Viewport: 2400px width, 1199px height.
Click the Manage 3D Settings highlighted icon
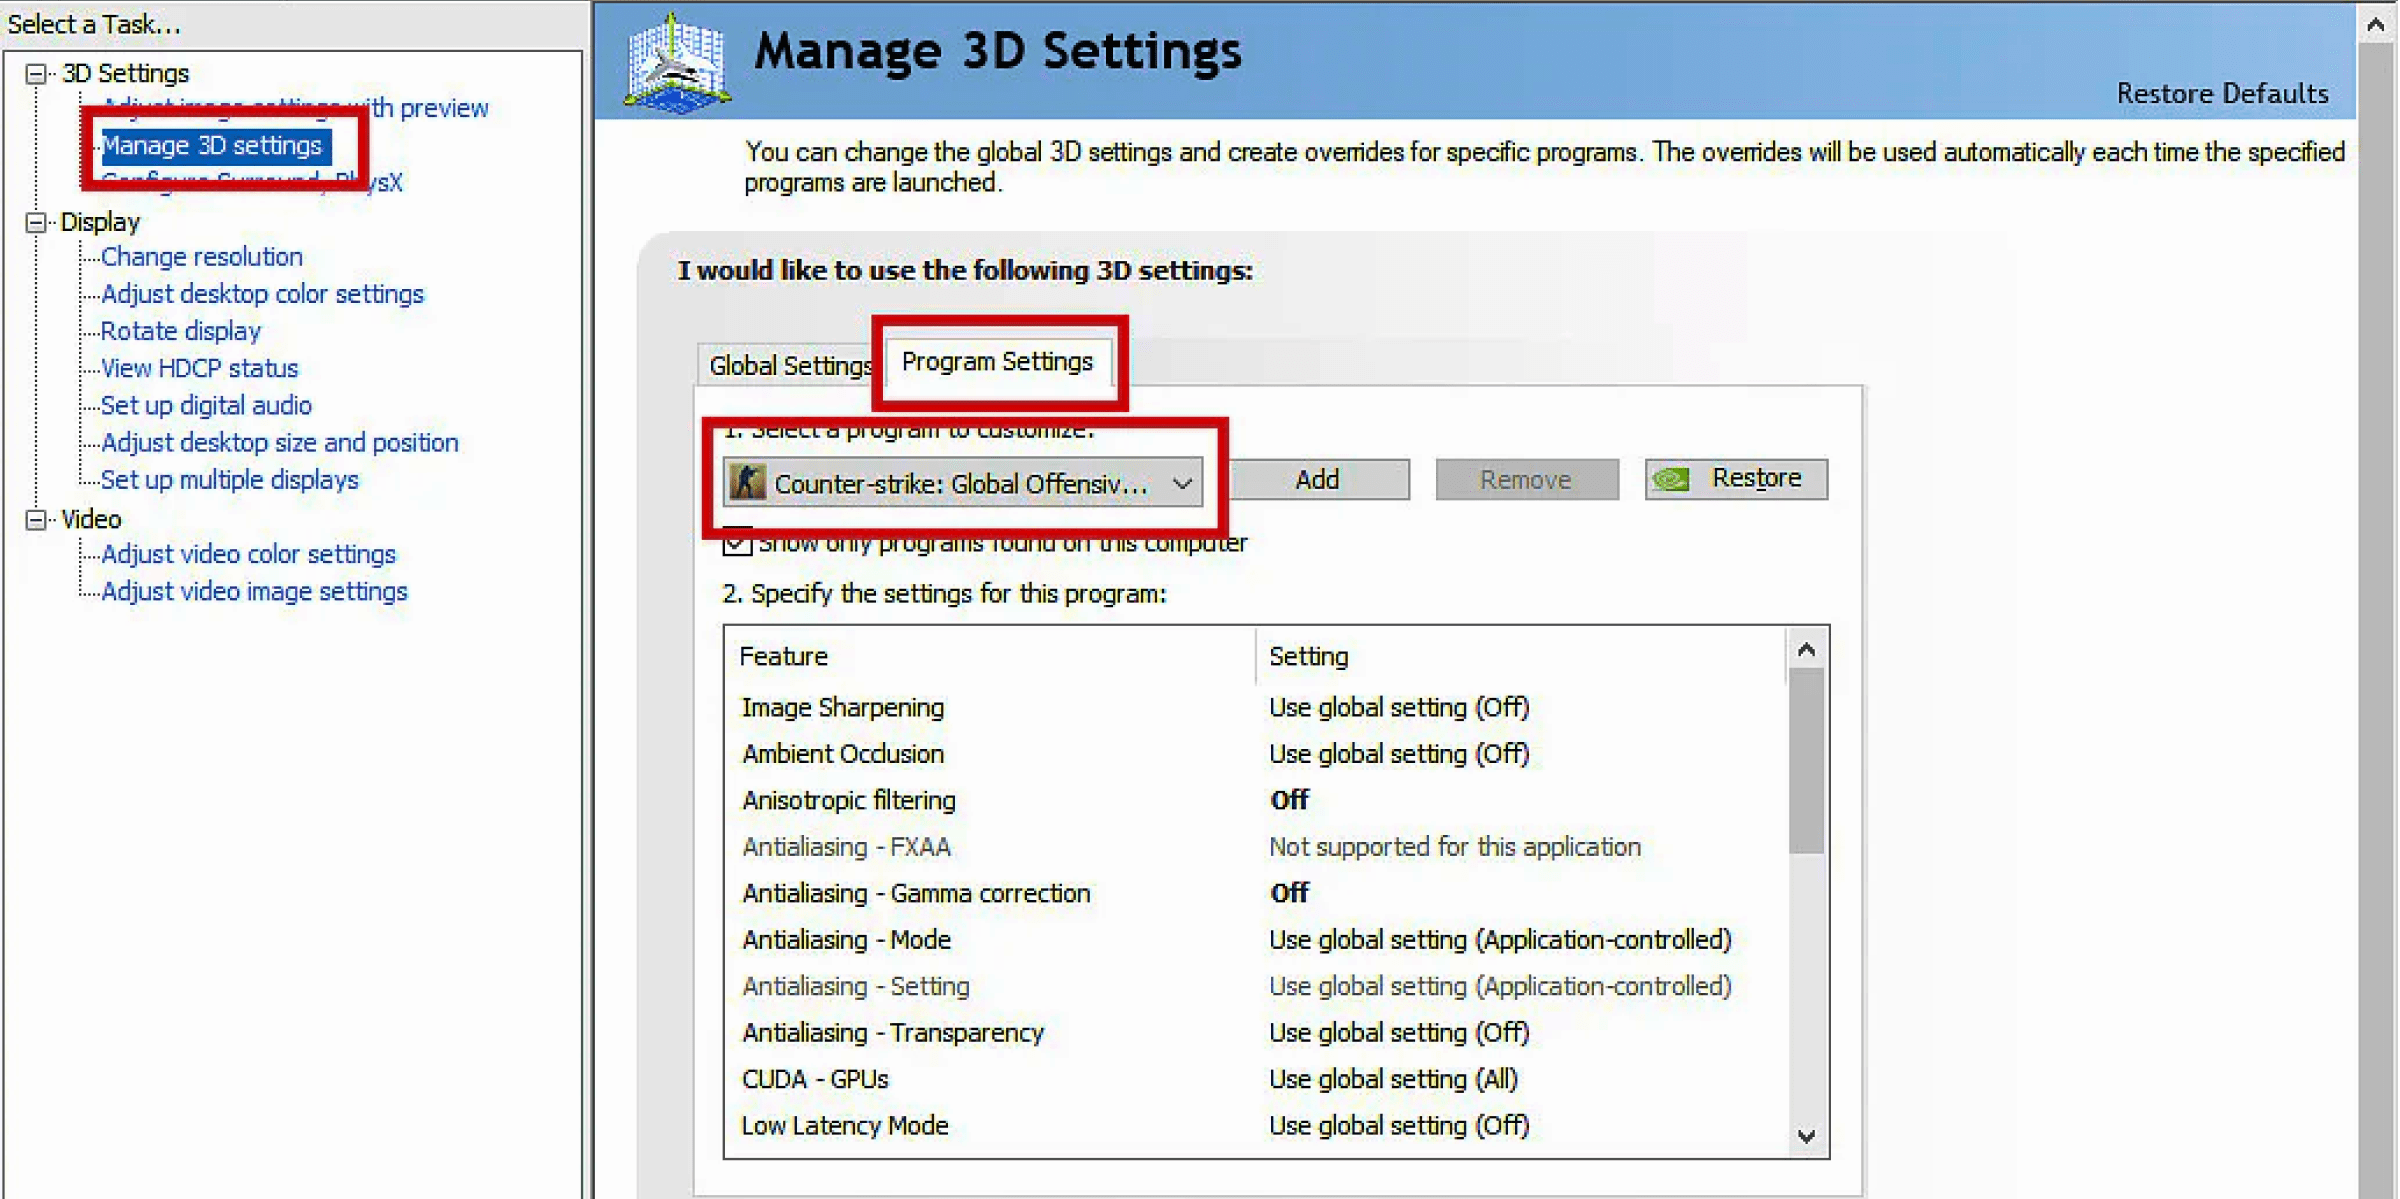tap(213, 145)
